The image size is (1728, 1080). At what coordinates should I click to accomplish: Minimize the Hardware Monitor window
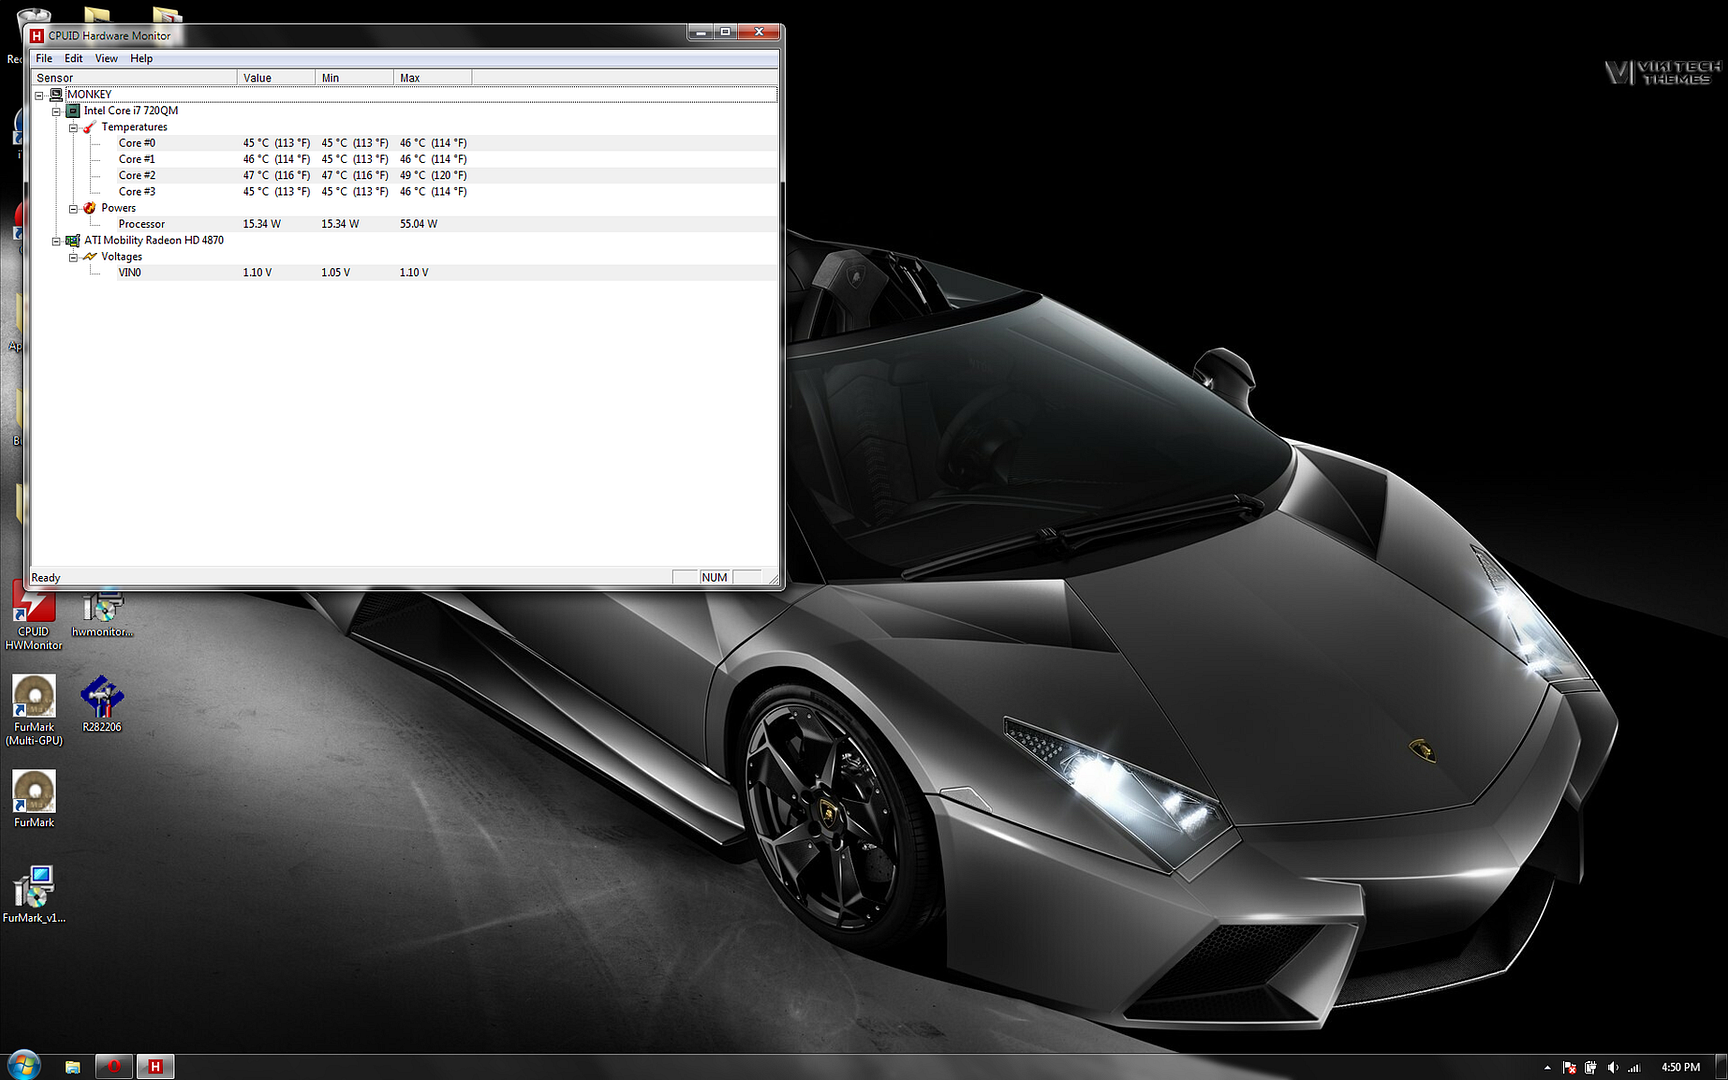pyautogui.click(x=700, y=32)
